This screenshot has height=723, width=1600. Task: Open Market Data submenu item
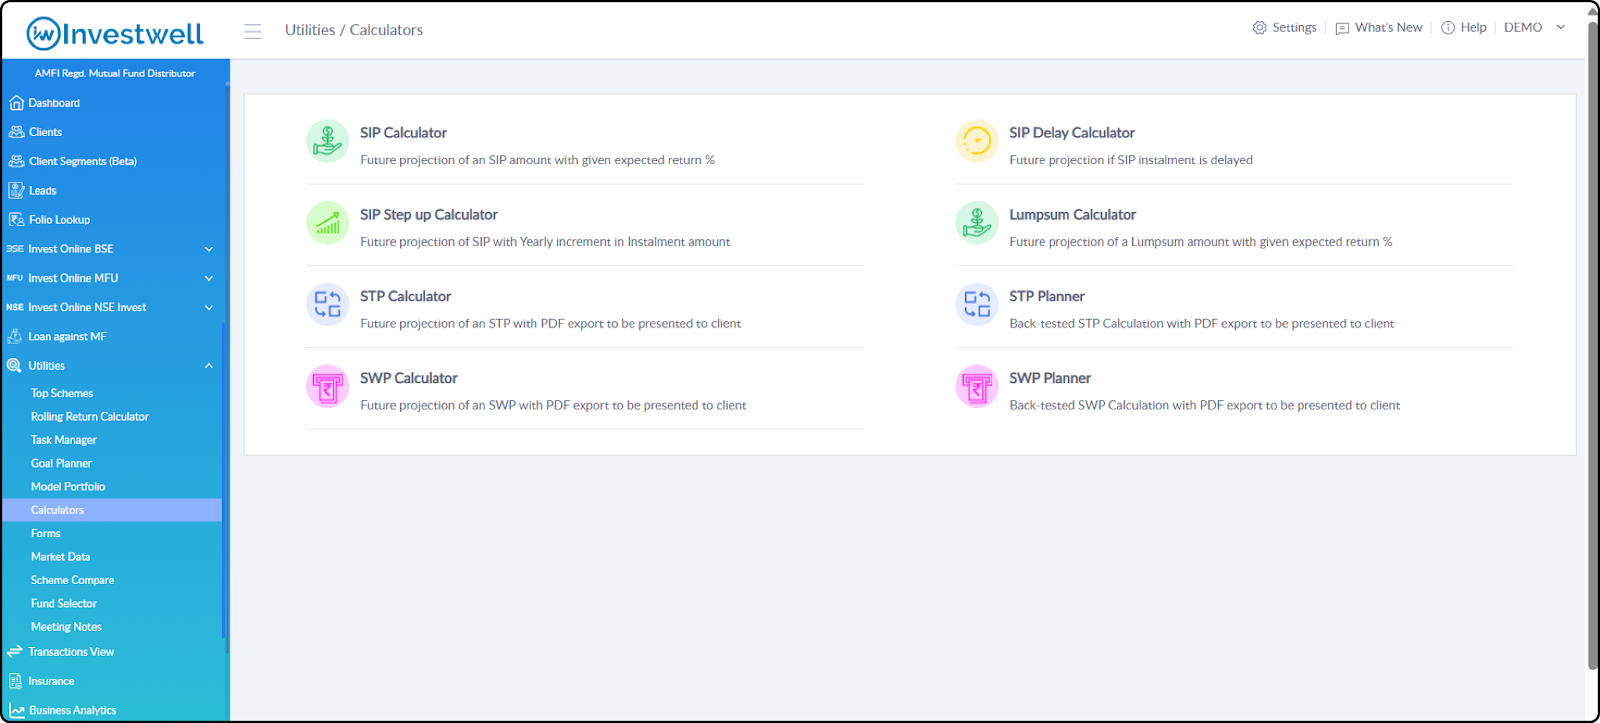(61, 557)
